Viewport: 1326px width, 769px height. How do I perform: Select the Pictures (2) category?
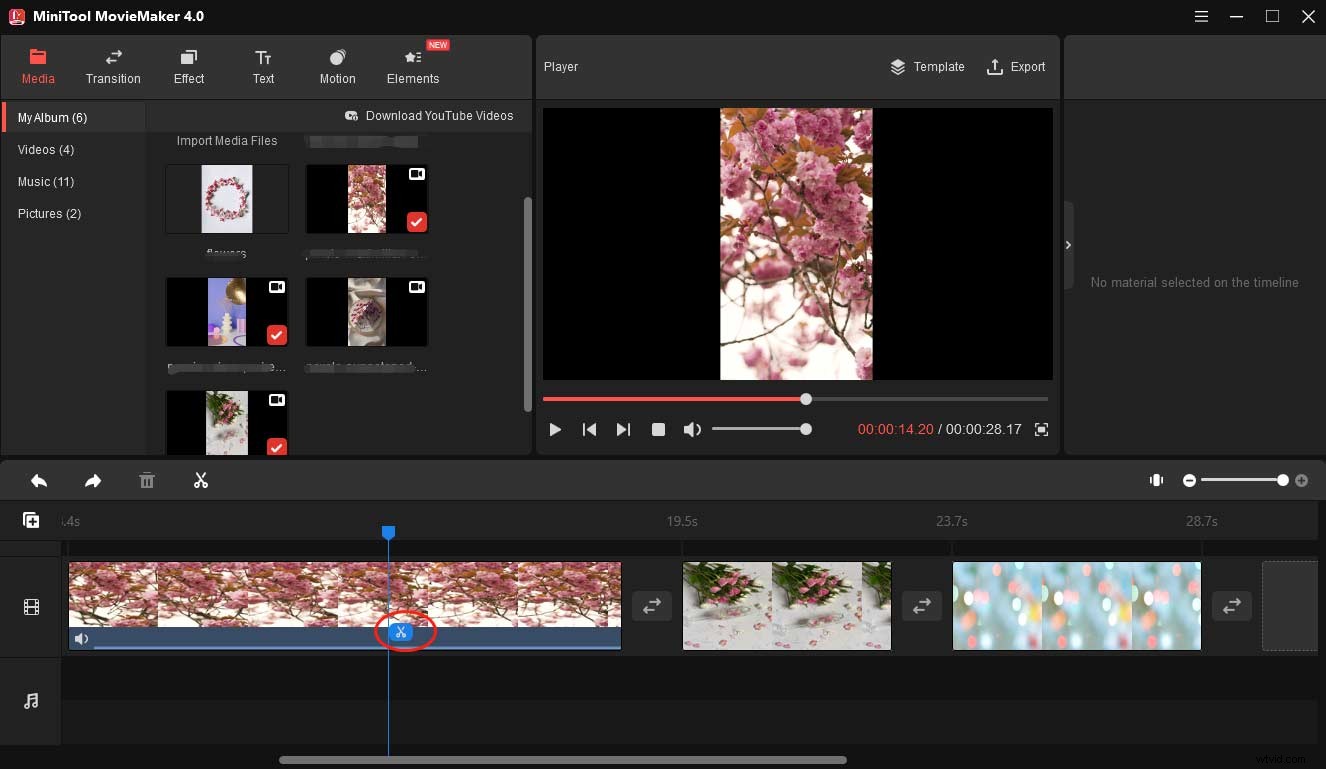[x=49, y=213]
